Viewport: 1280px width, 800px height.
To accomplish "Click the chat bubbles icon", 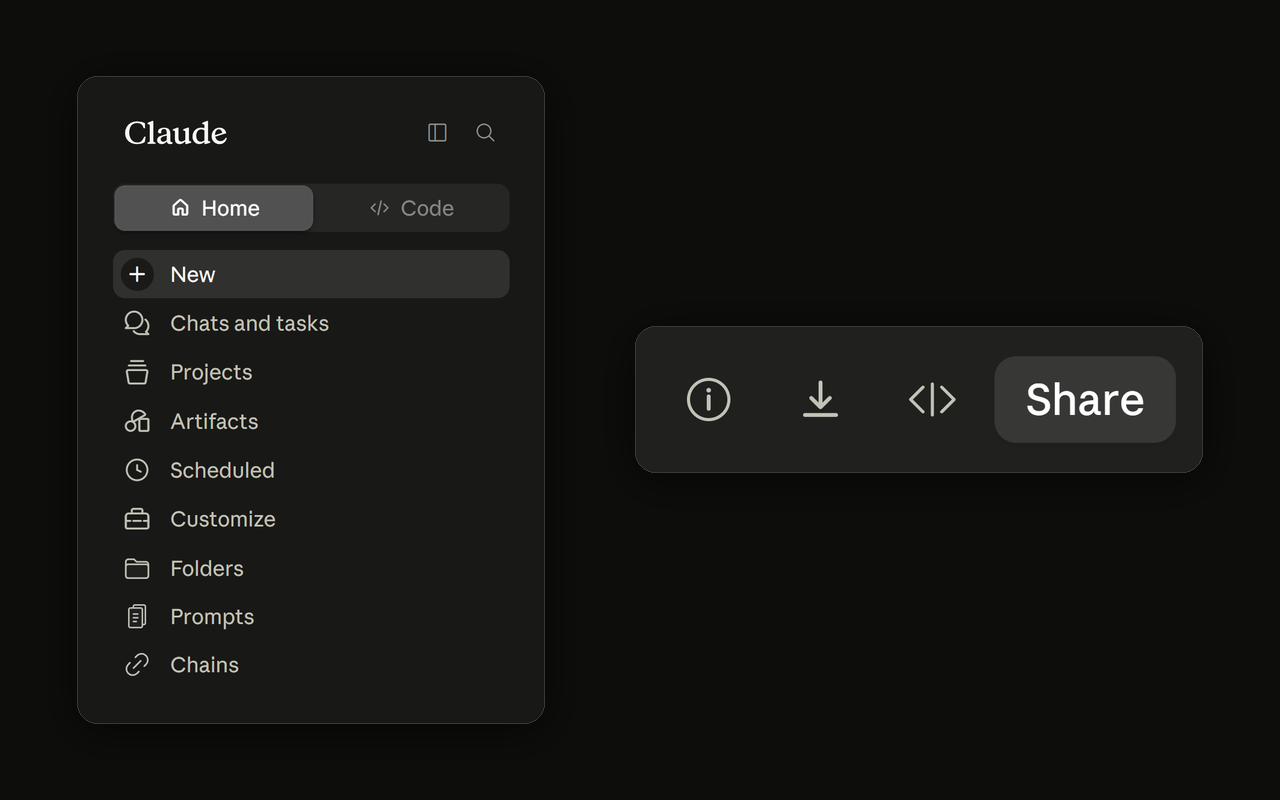I will (137, 323).
